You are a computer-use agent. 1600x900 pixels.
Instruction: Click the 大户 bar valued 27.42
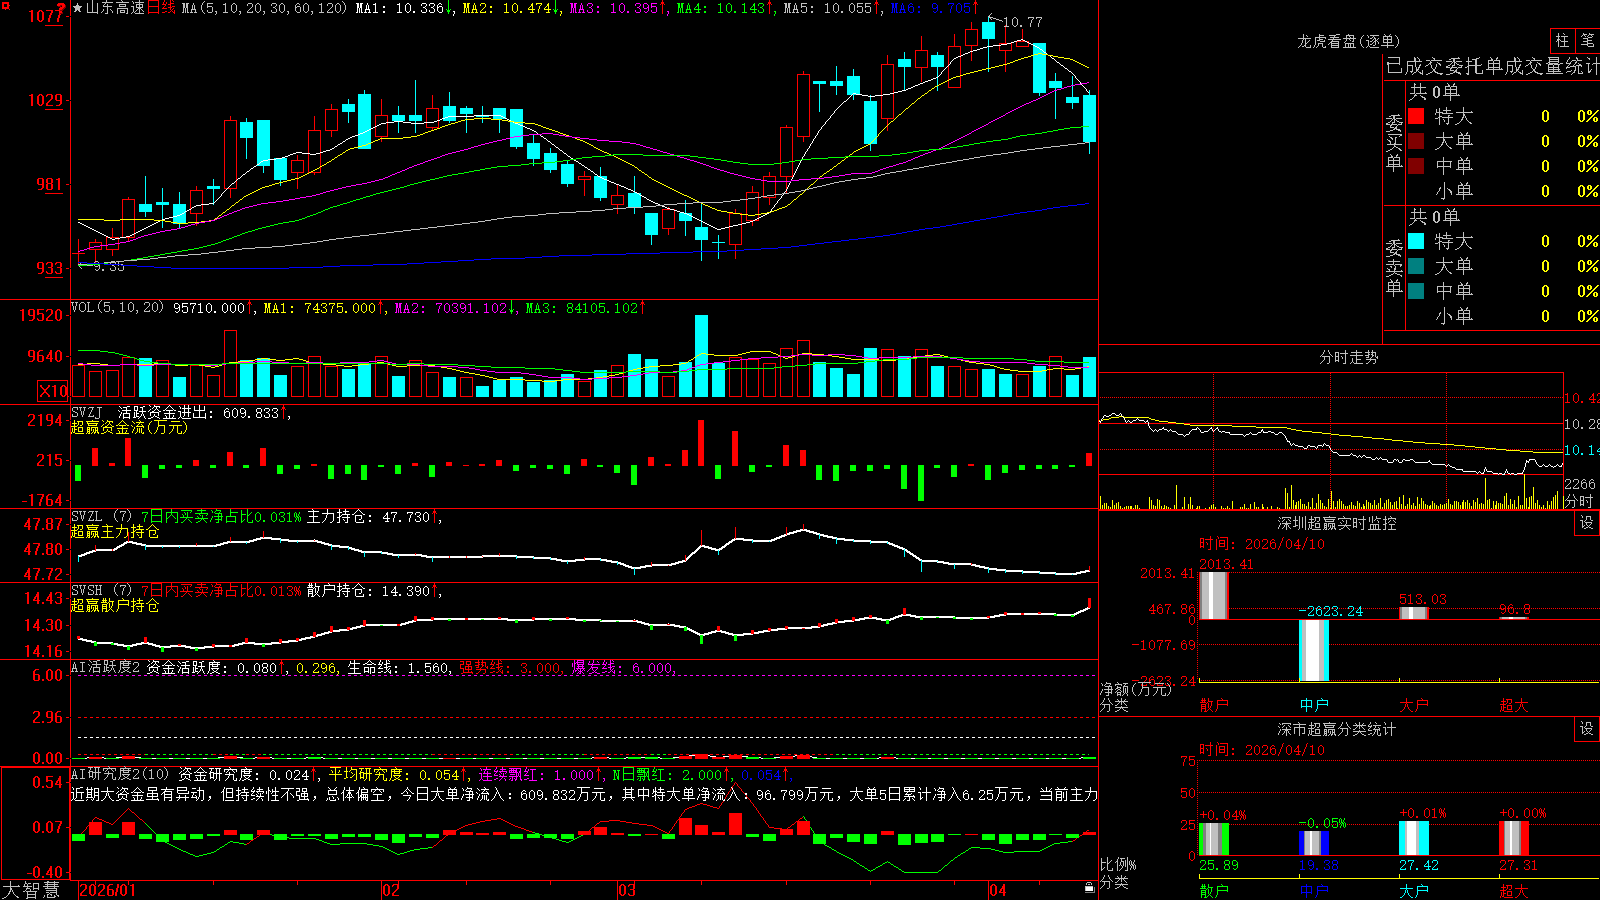1414,838
